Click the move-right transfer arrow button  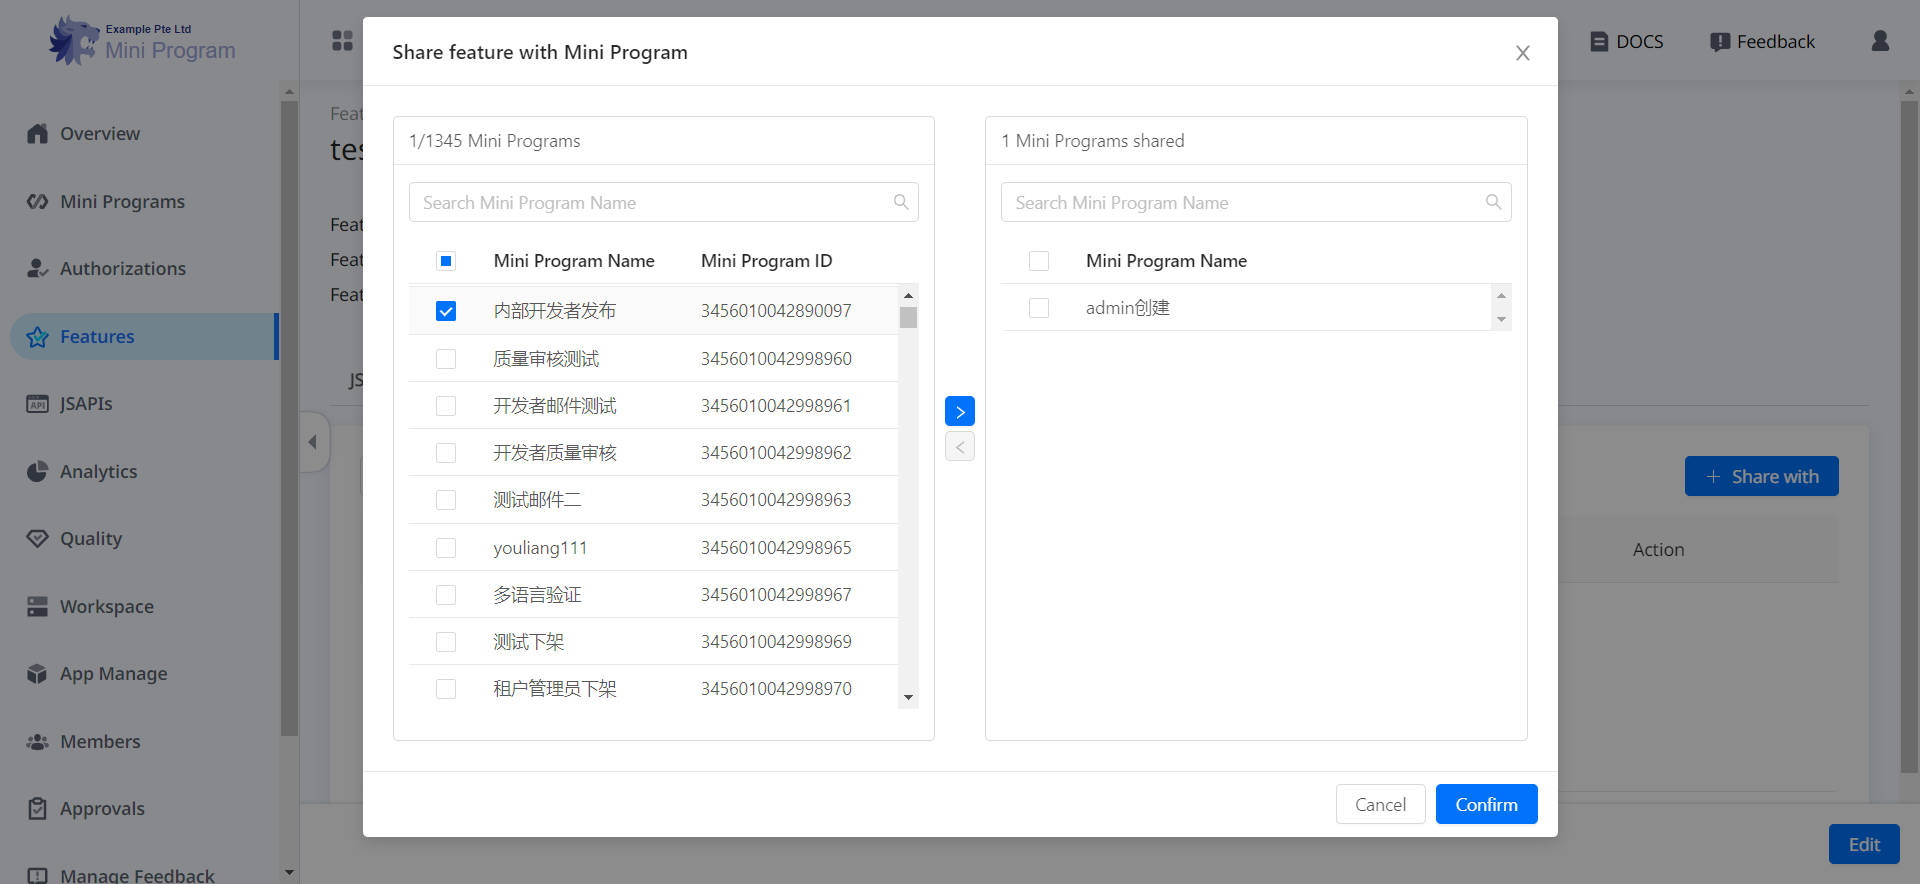(959, 411)
